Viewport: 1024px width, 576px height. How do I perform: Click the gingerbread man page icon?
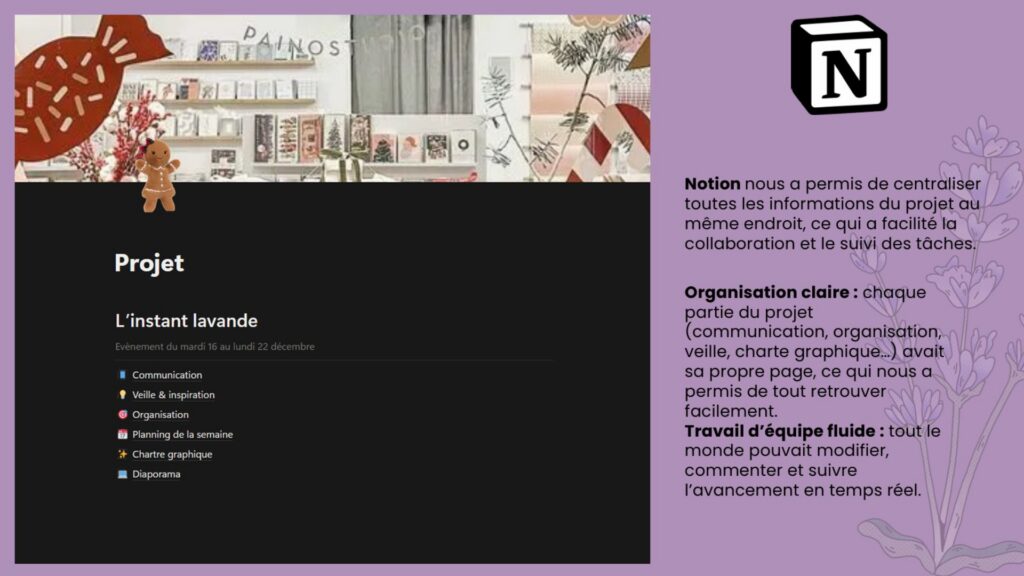point(157,175)
